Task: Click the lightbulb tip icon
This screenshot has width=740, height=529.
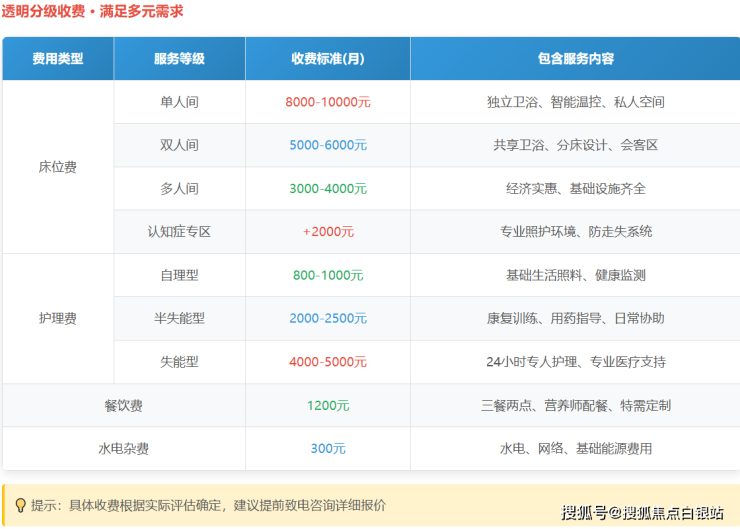Action: pos(19,506)
